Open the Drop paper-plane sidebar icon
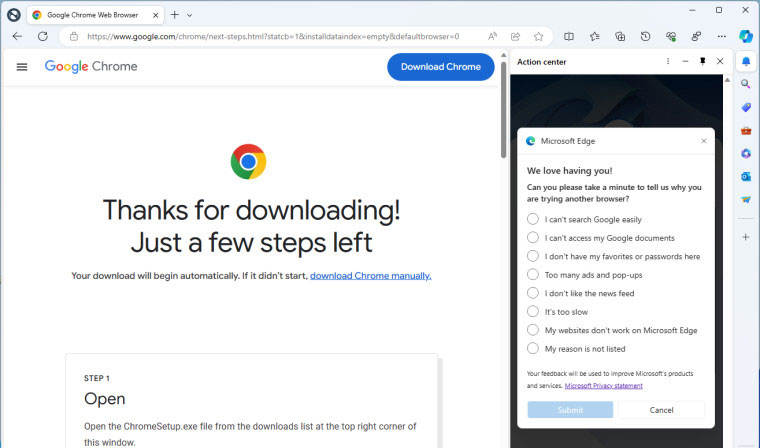 tap(746, 199)
